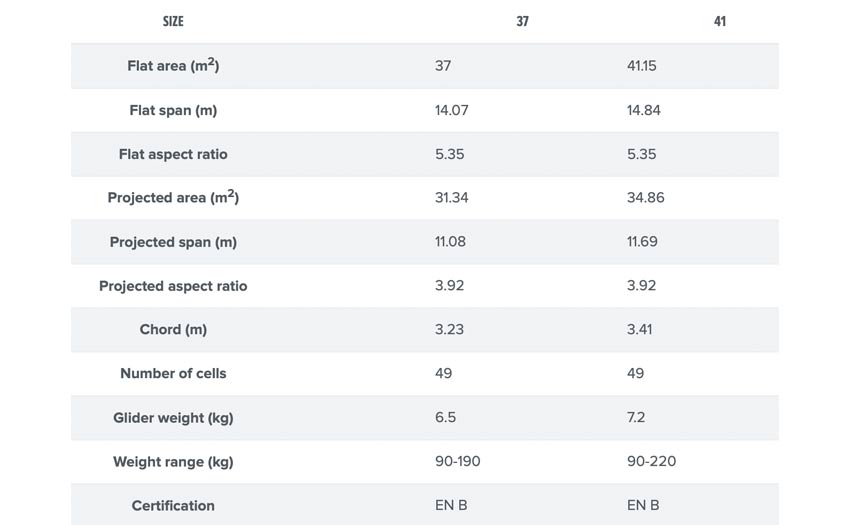850x525 pixels.
Task: Click the 3.41 chord value
Action: pos(639,329)
